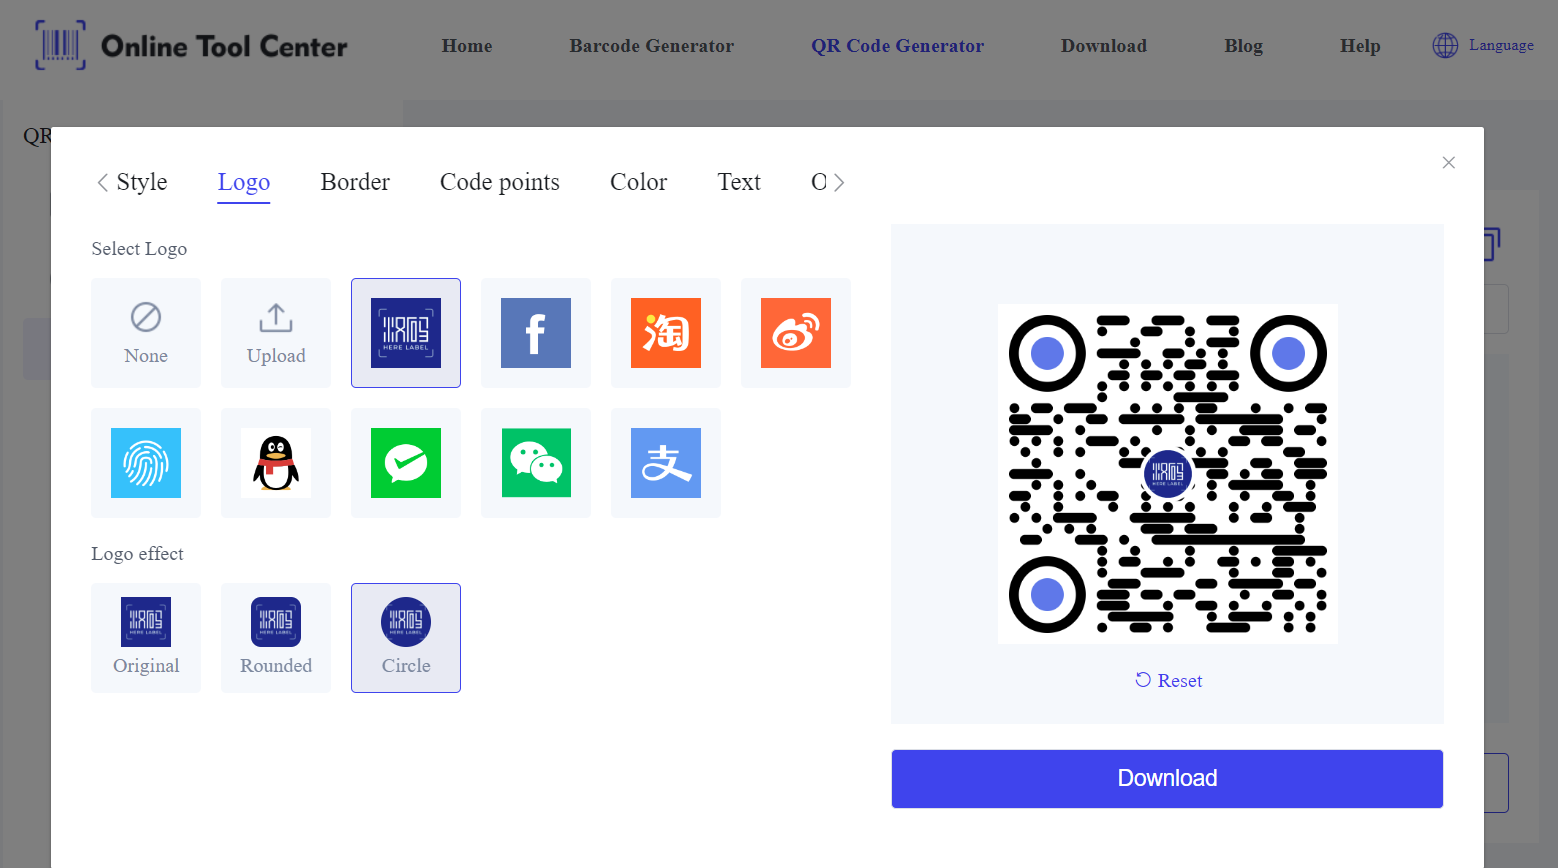Open the Help page
This screenshot has width=1558, height=868.
(x=1360, y=46)
